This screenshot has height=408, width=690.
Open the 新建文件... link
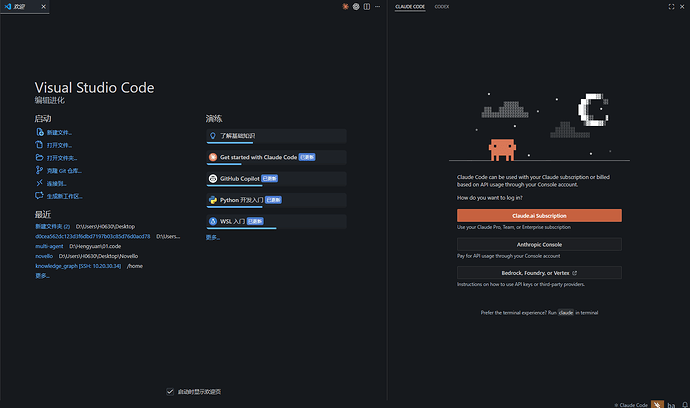pos(59,132)
